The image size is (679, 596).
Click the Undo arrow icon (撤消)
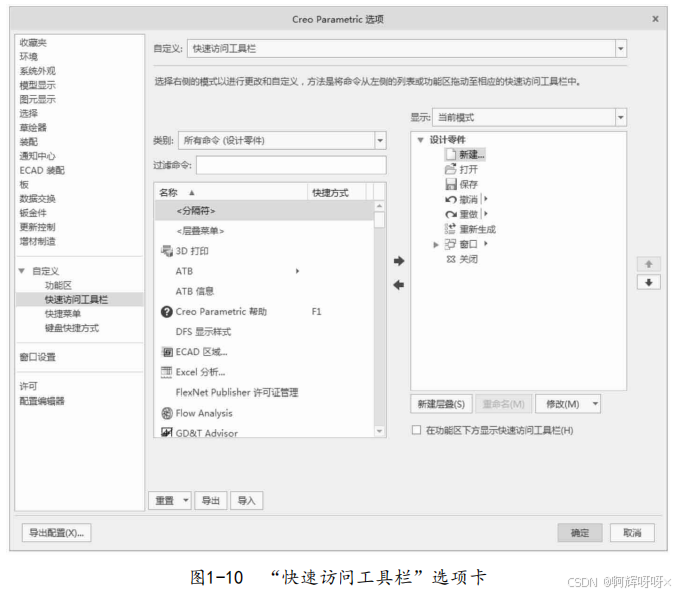coord(451,199)
